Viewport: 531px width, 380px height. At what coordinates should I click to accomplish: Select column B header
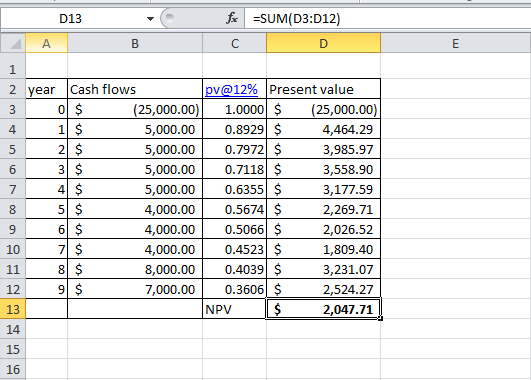pos(135,43)
